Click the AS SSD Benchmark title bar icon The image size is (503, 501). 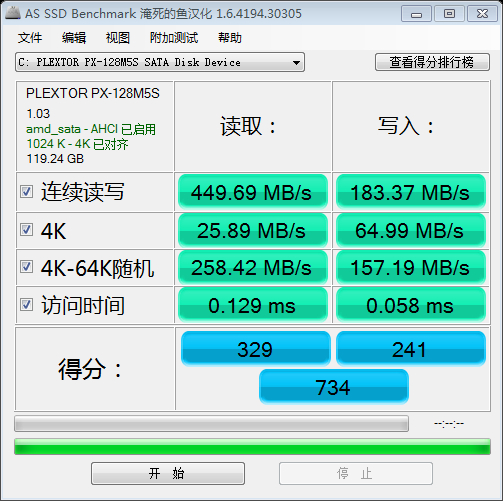point(13,13)
